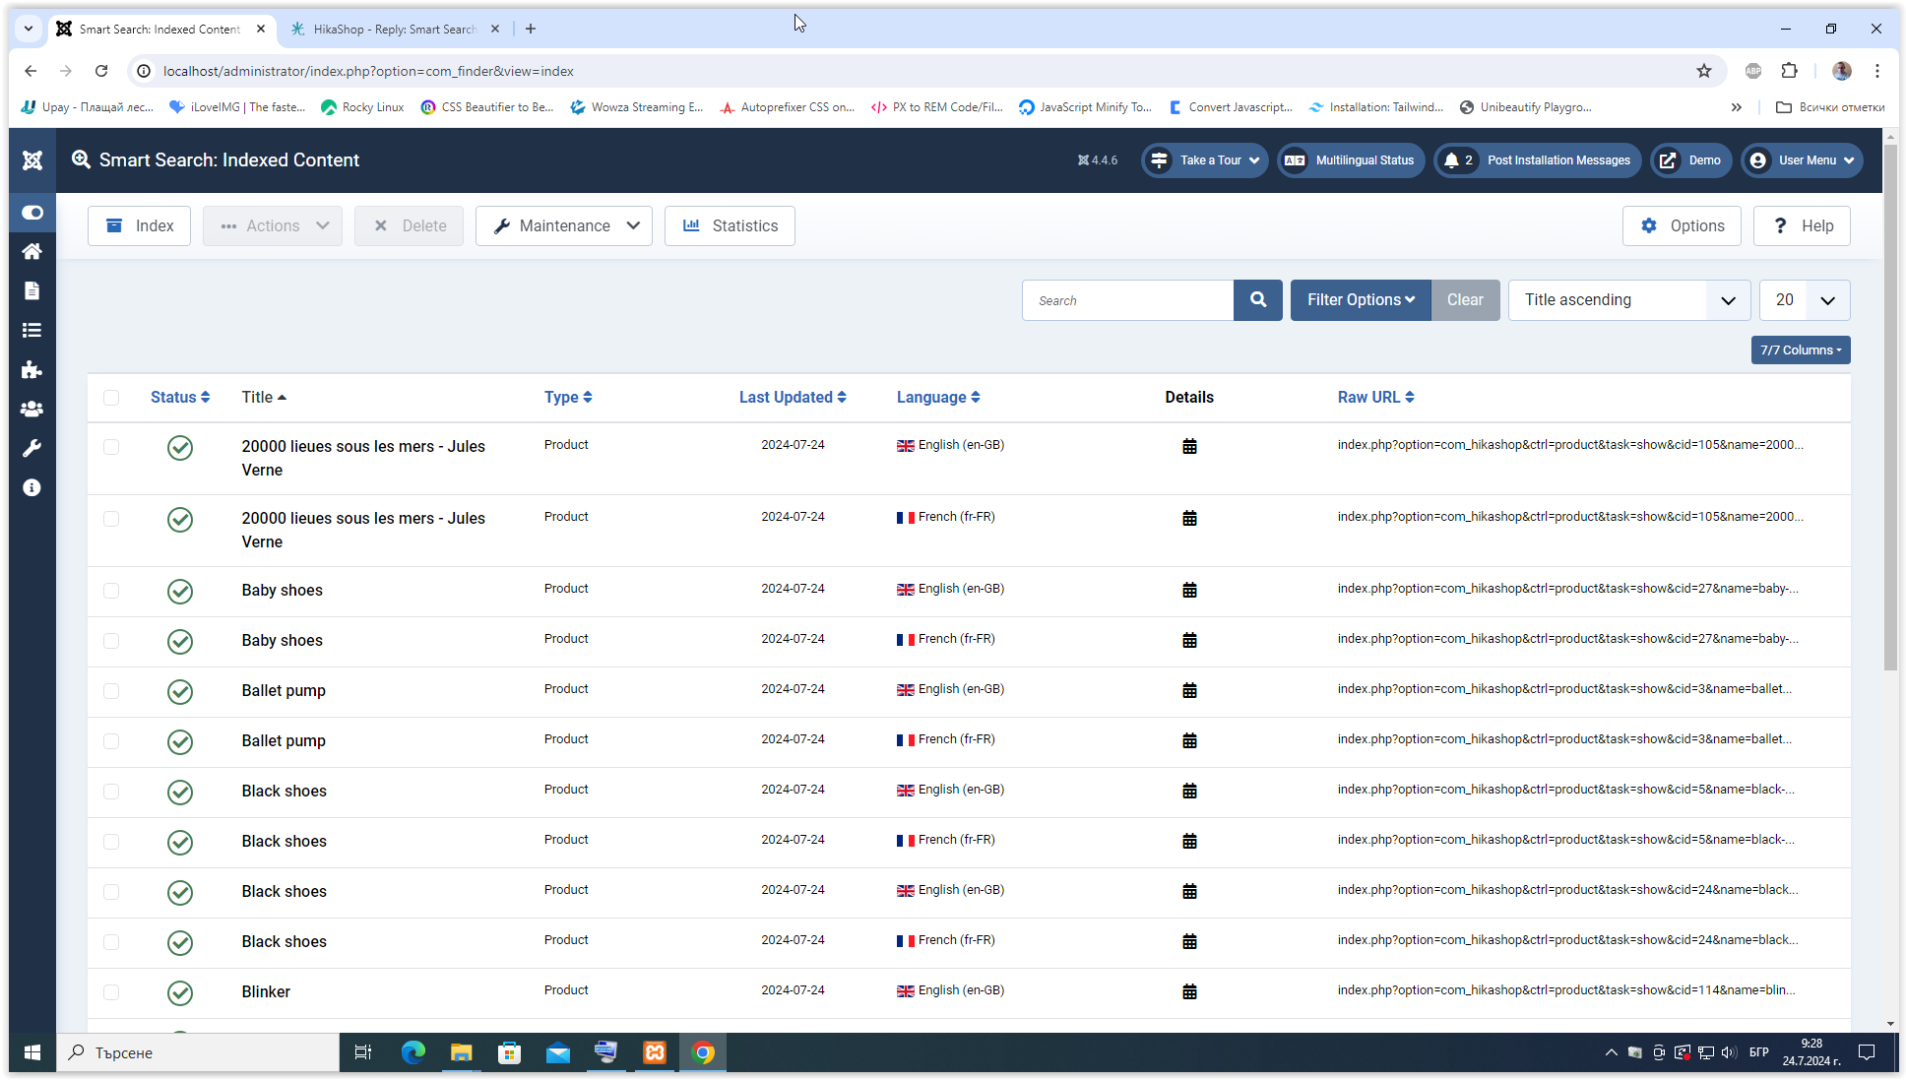1906x1080 pixels.
Task: Switch to the HikaShop Reply browser tab
Action: (x=394, y=29)
